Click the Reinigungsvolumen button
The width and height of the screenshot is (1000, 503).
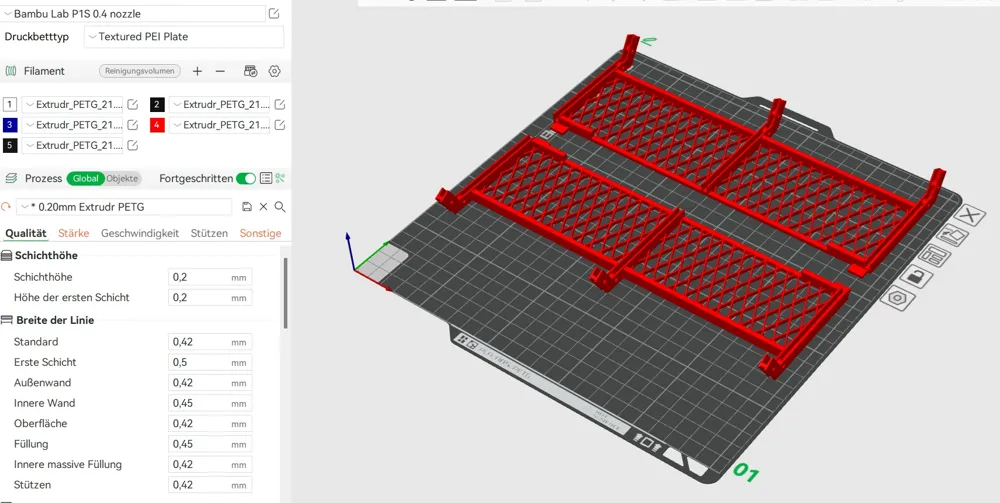[x=140, y=71]
